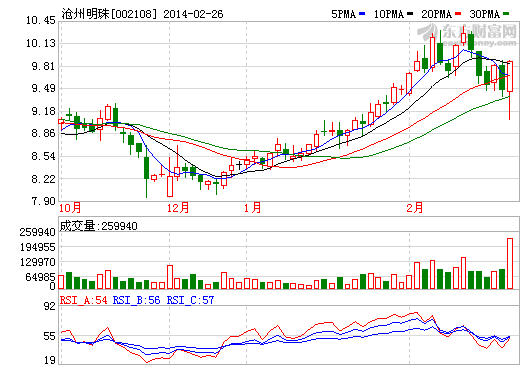Click the 成交量:259940 volume header
The image size is (520, 365).
point(98,226)
